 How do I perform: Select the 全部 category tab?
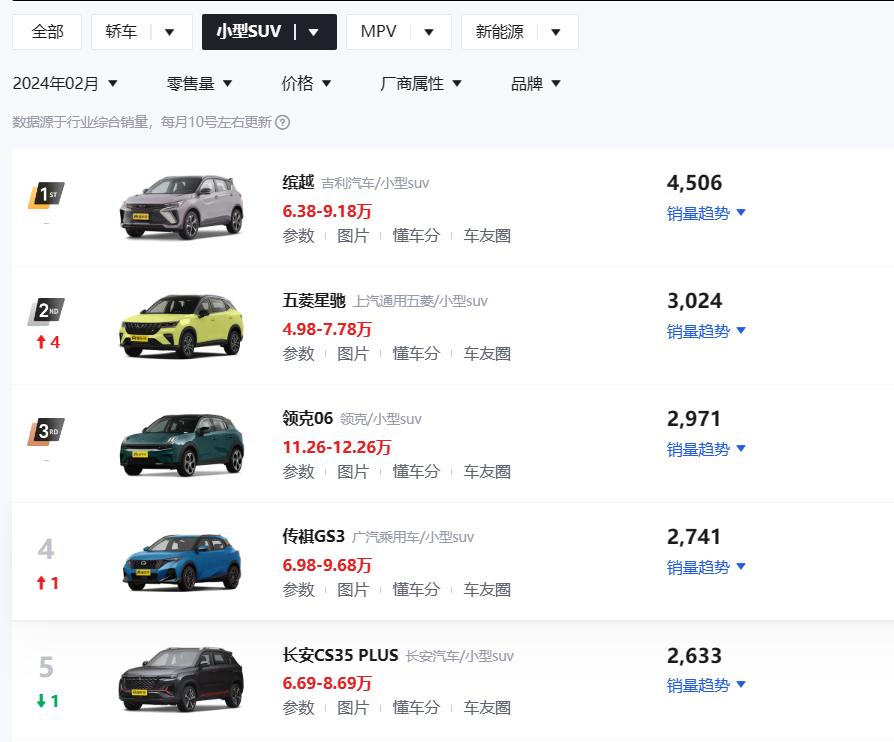(47, 32)
